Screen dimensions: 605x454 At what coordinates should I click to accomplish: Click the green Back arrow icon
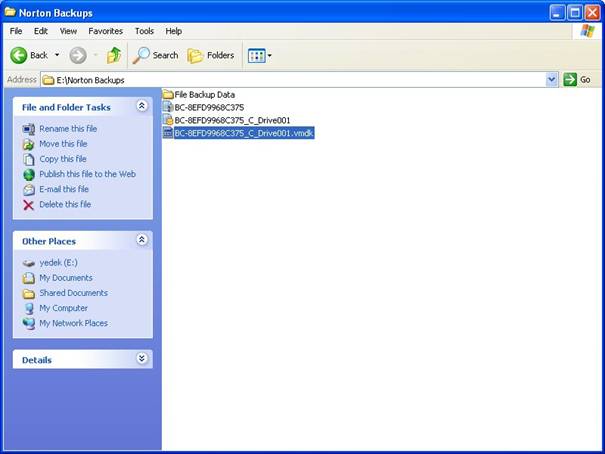tap(18, 56)
